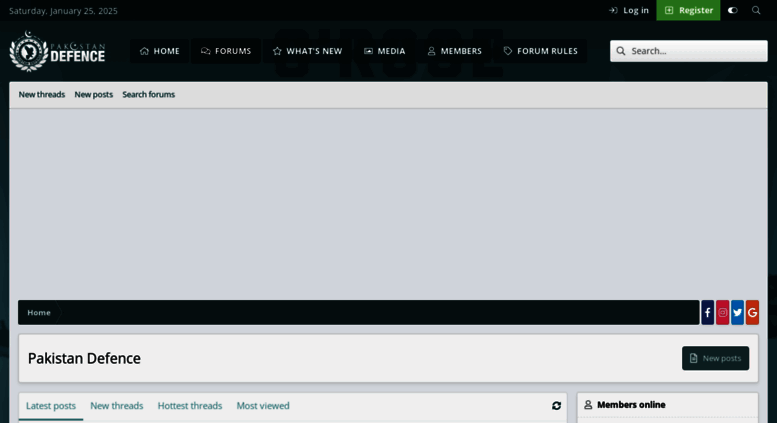Click the date Saturday, January 25, 2025
777x423 pixels.
tap(63, 11)
